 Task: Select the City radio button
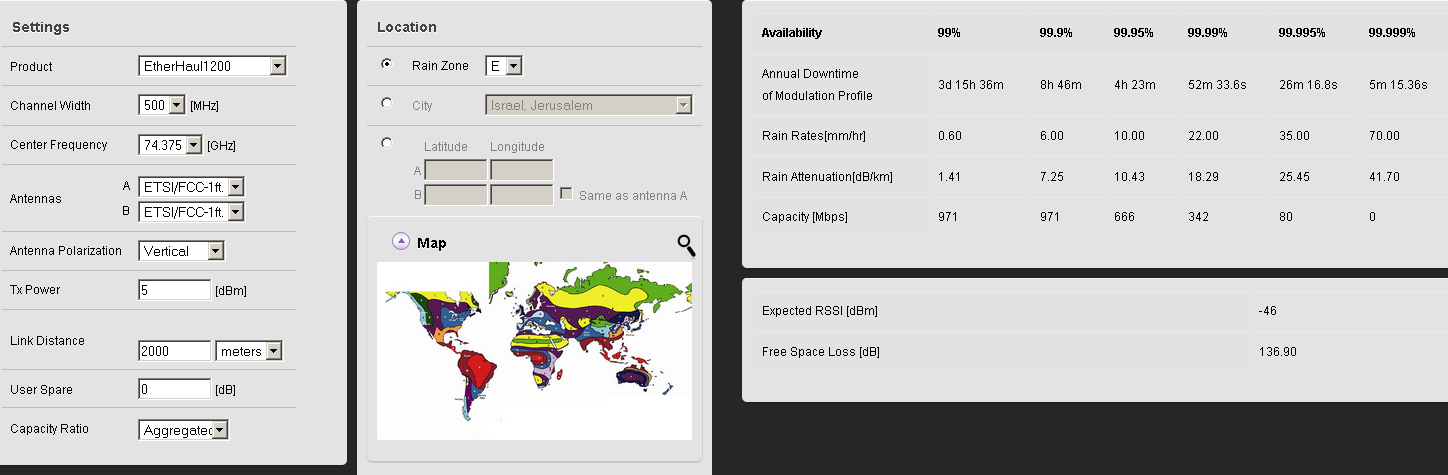[x=387, y=103]
